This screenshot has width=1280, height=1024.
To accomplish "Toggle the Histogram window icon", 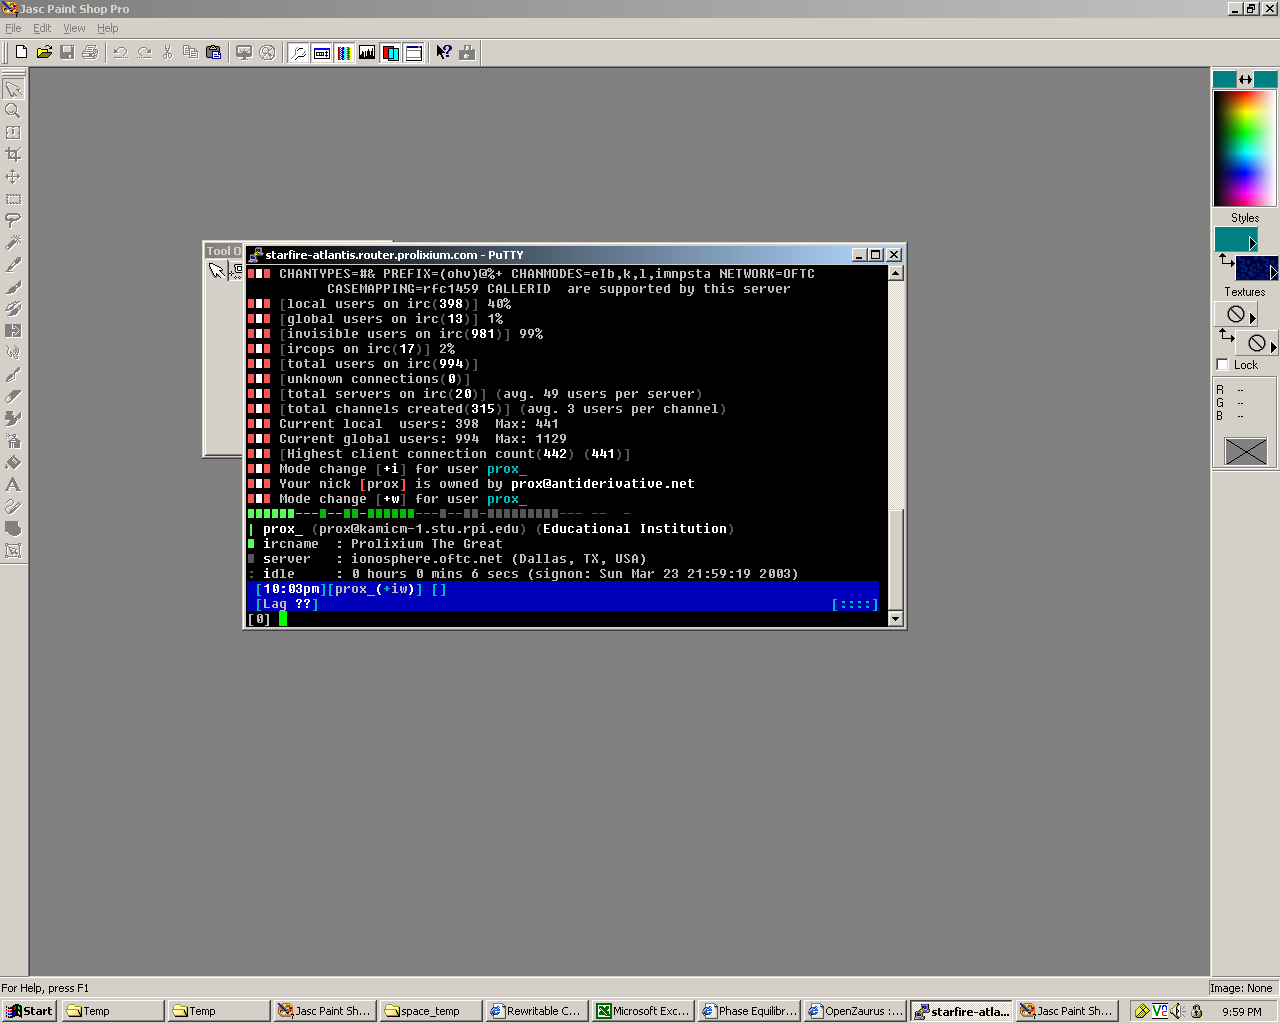I will [367, 53].
